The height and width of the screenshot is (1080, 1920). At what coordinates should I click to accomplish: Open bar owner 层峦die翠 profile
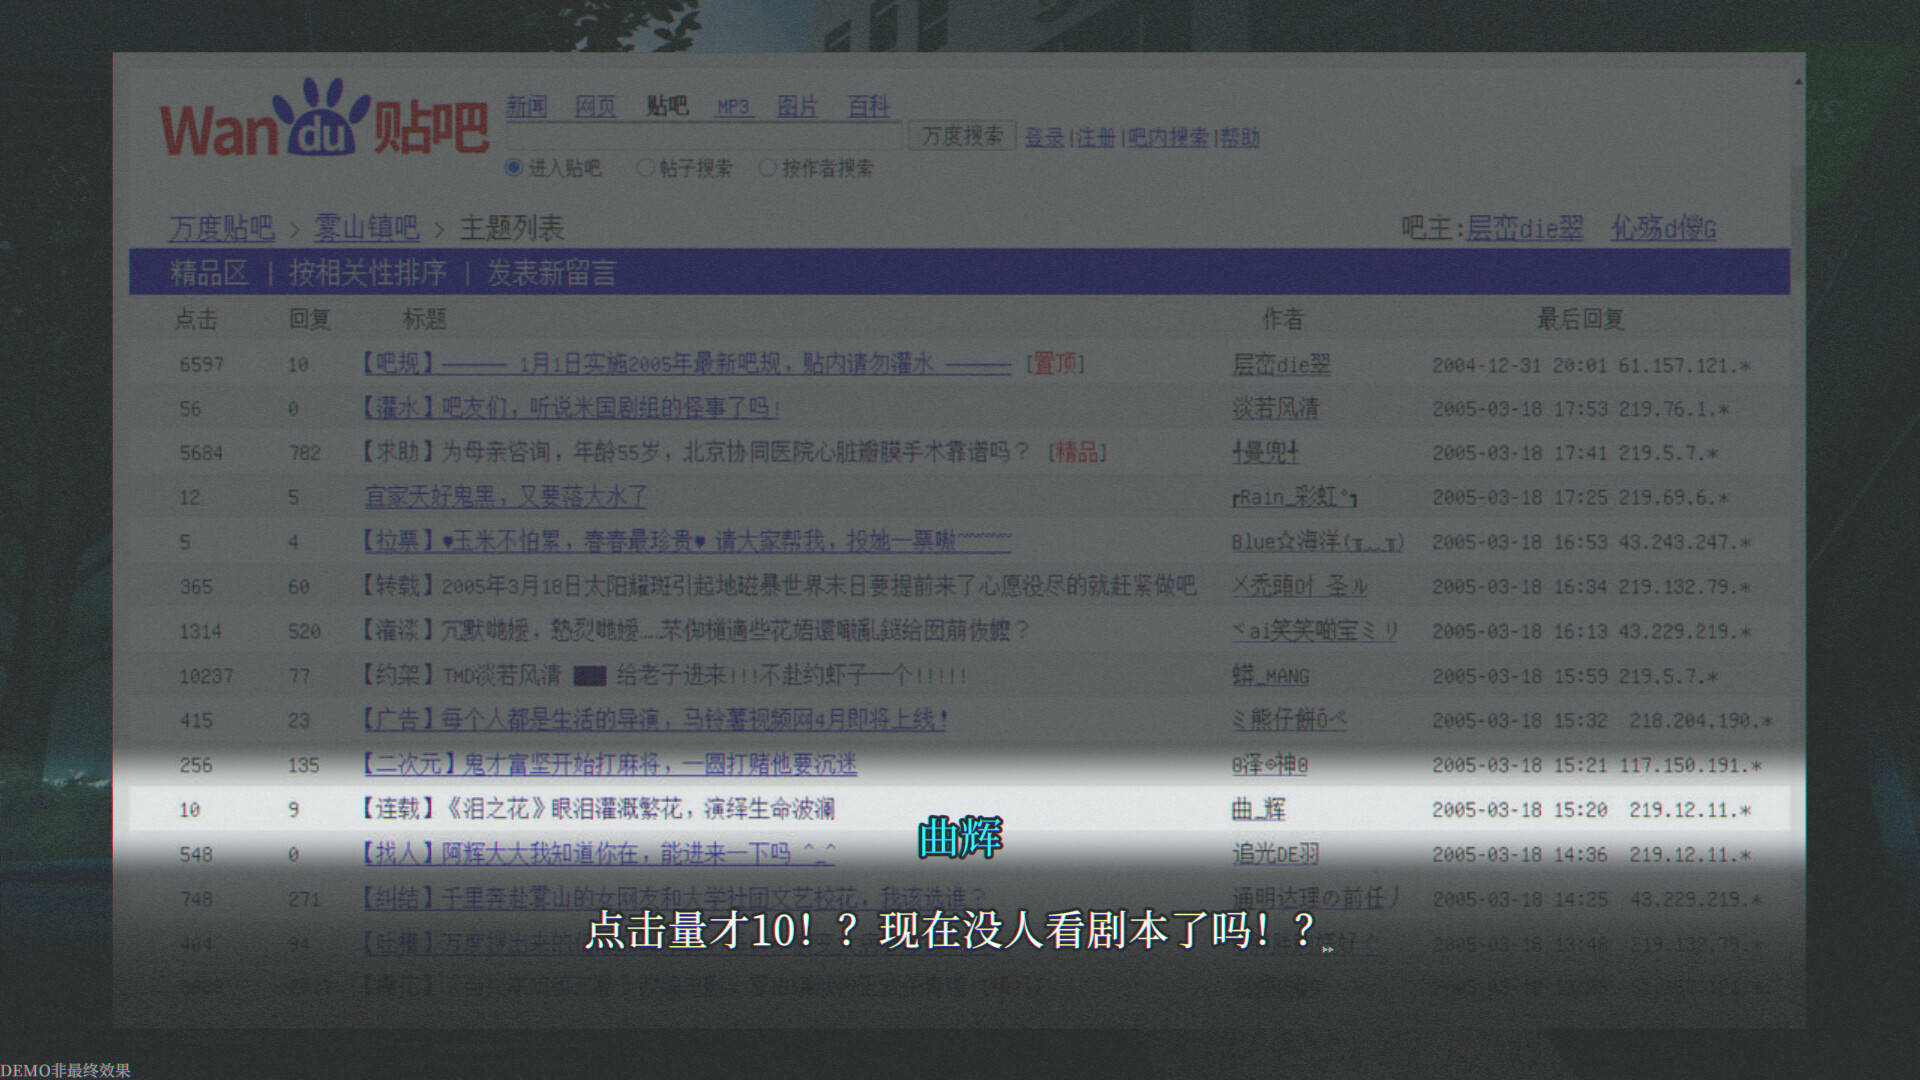pyautogui.click(x=1524, y=227)
